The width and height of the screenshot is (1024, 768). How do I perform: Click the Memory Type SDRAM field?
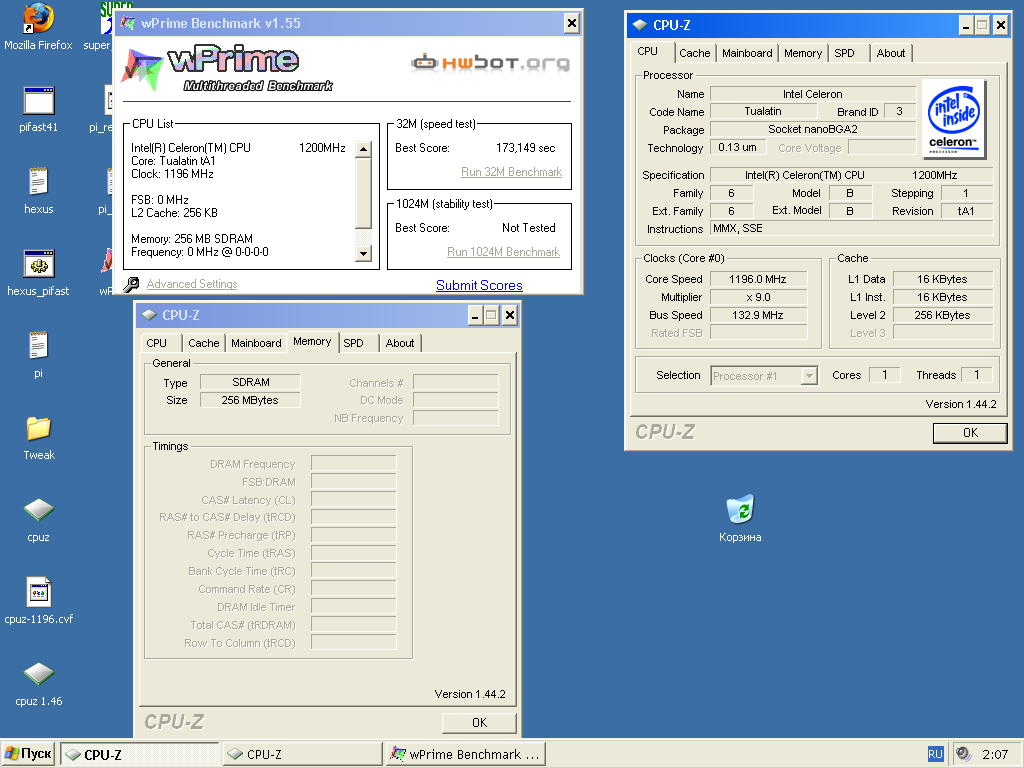250,382
